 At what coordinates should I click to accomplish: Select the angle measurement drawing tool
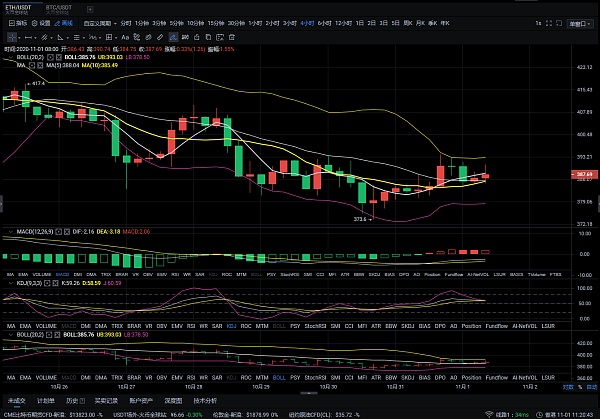click(x=60, y=37)
